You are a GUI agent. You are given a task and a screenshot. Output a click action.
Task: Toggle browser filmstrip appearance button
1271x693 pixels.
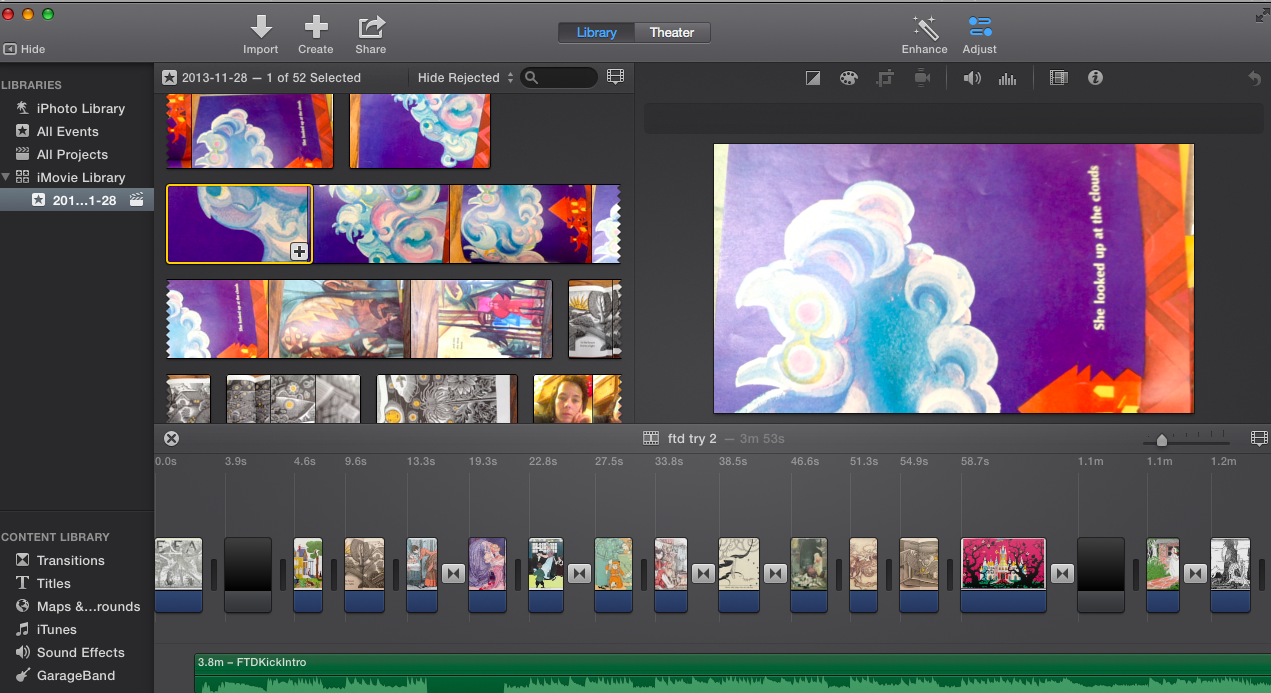pyautogui.click(x=615, y=77)
